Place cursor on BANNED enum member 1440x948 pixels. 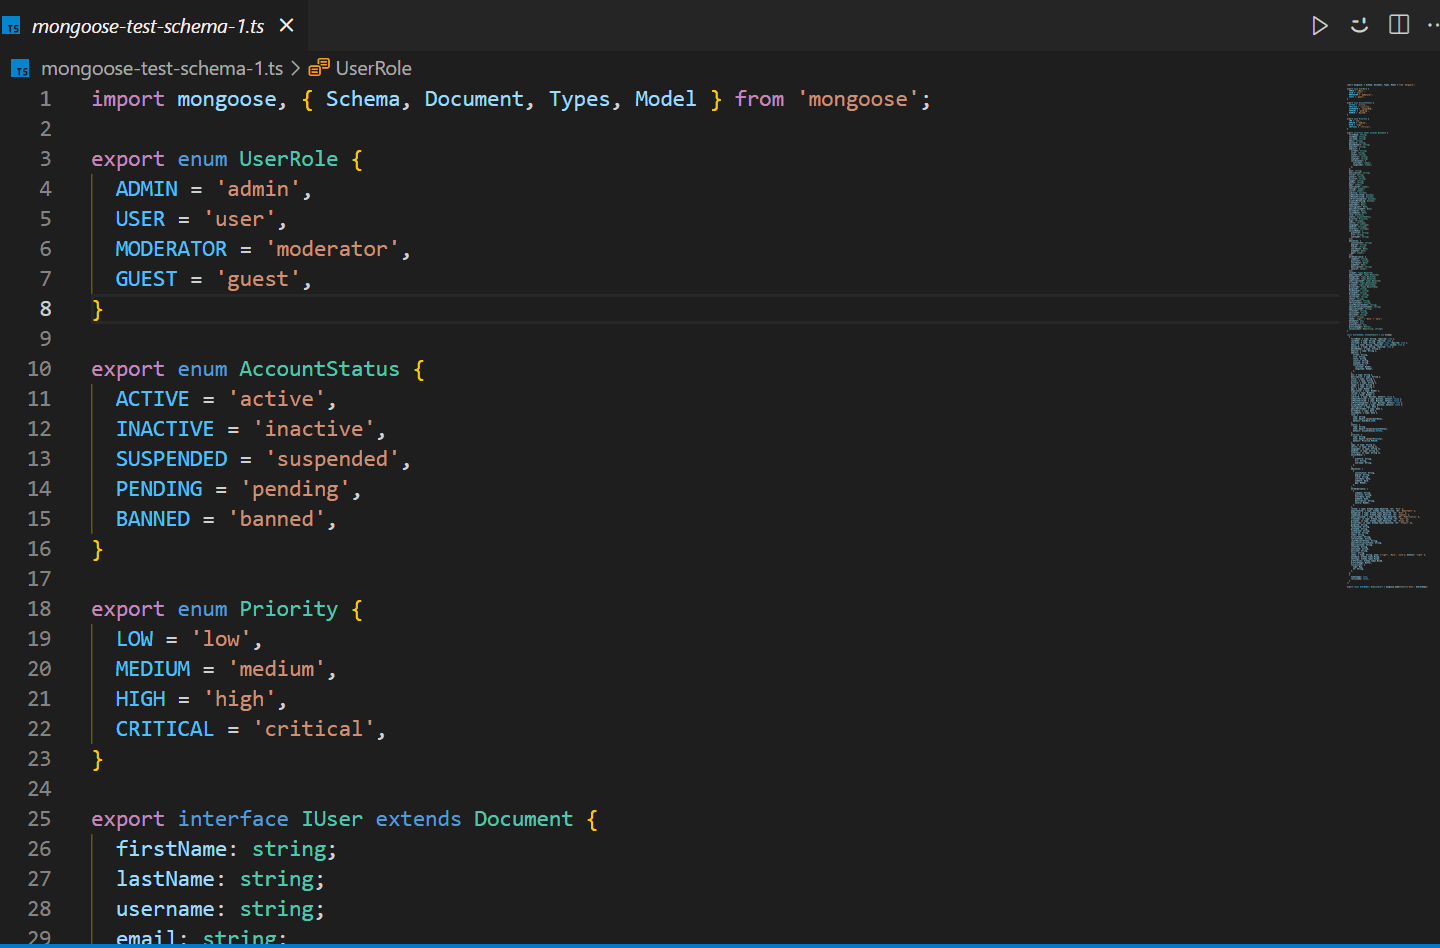point(153,519)
